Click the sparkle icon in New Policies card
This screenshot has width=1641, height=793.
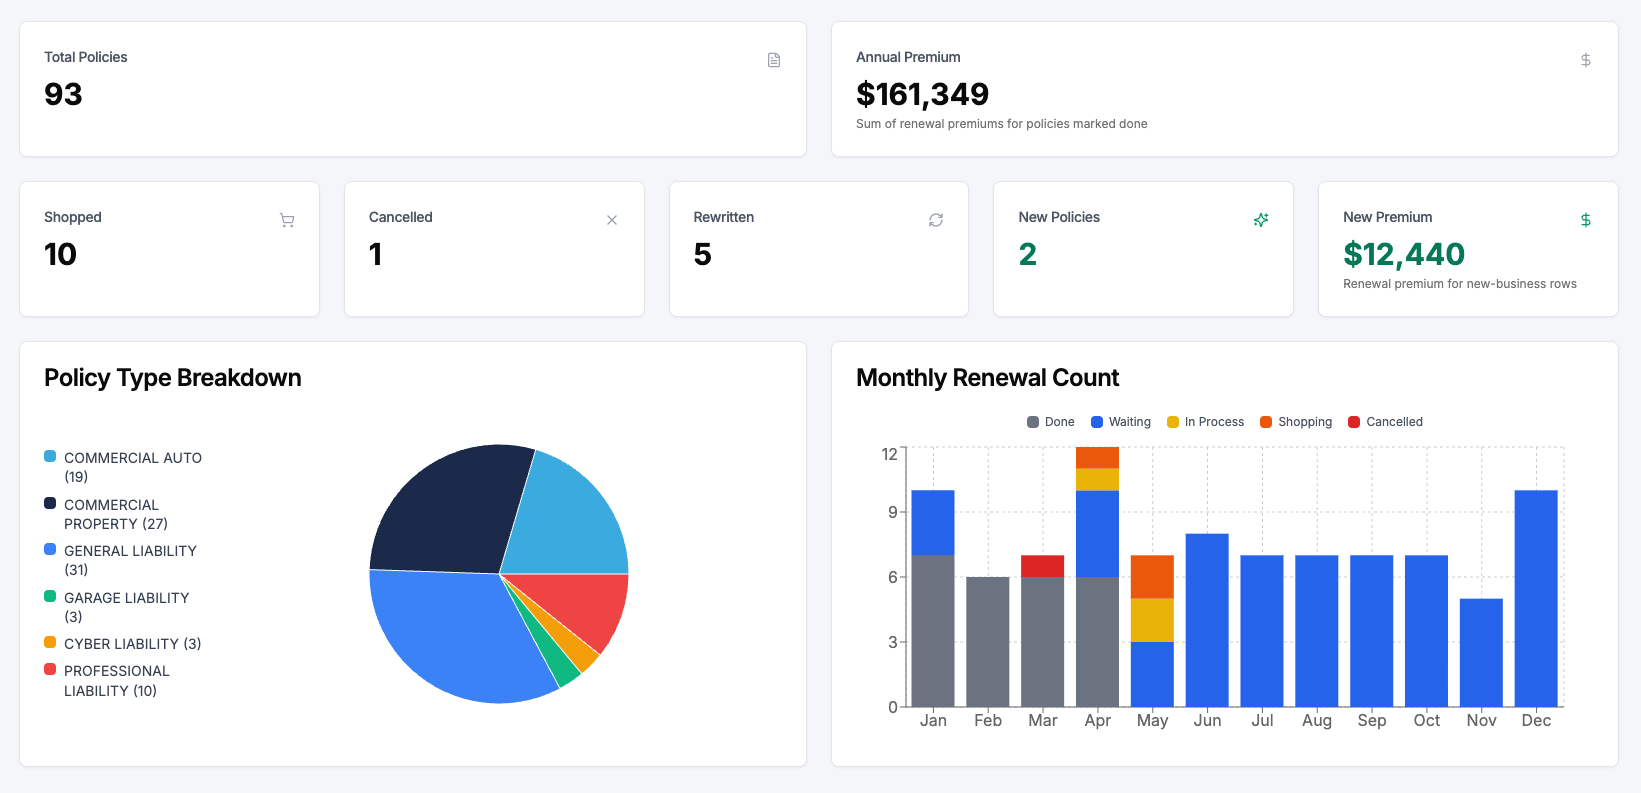[1261, 220]
